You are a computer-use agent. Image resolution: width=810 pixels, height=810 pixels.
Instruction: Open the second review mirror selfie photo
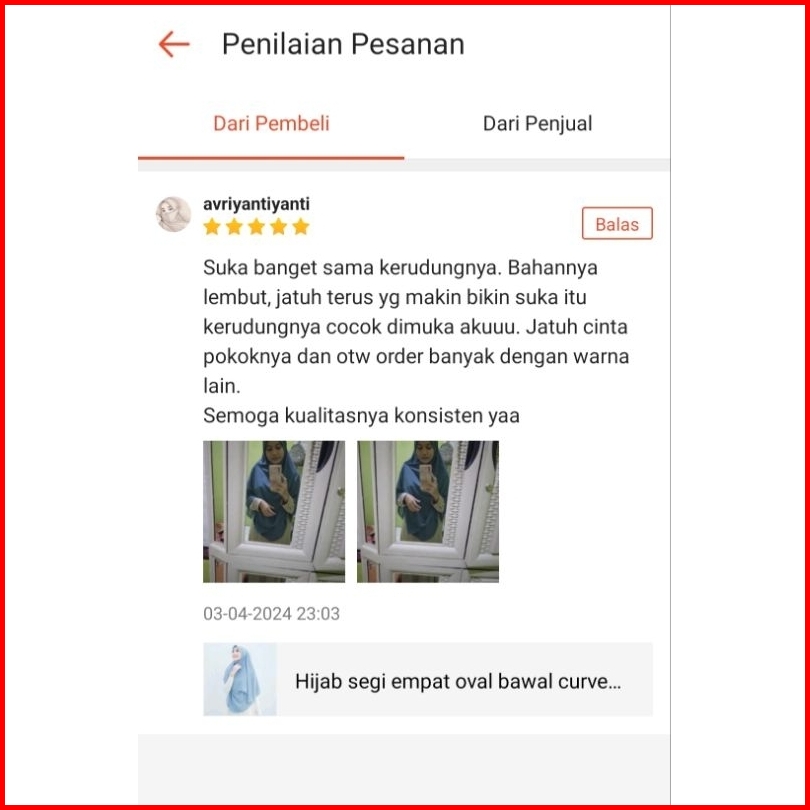coord(428,511)
